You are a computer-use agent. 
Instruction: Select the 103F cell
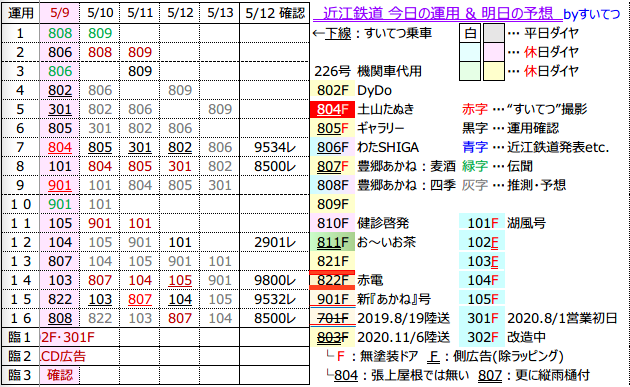pos(482,261)
